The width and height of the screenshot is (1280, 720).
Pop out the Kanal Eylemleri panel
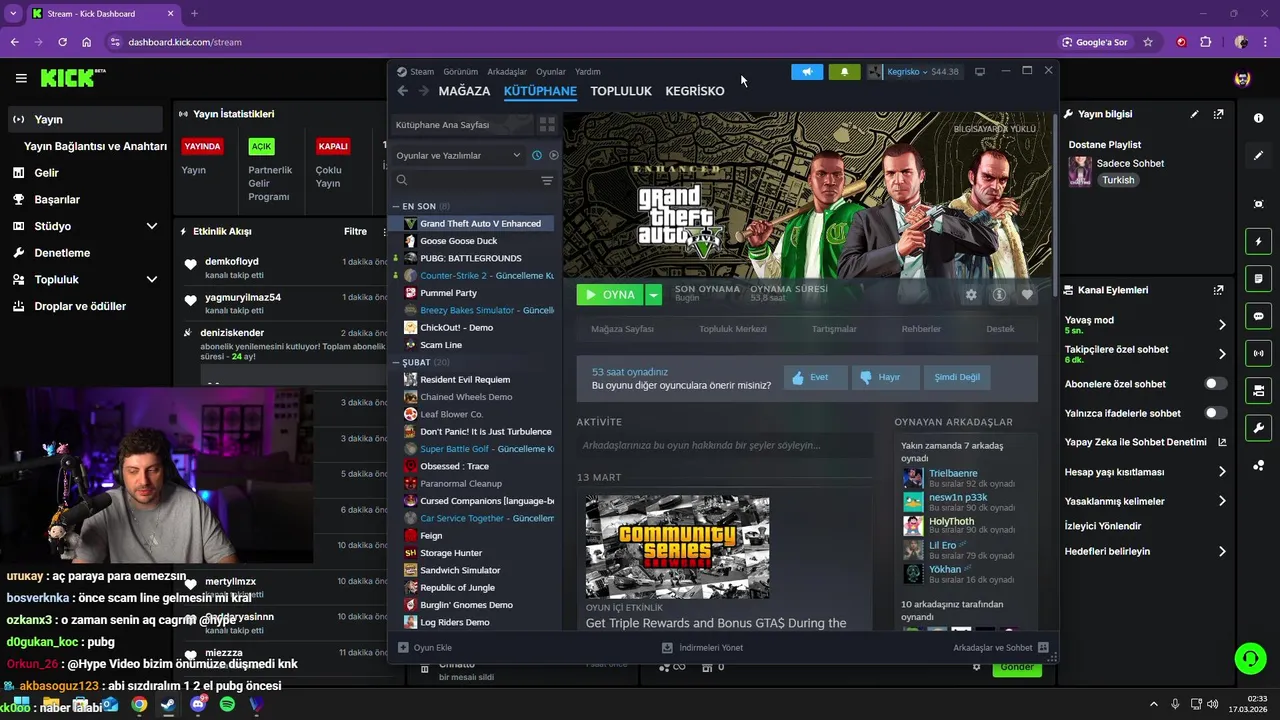[x=1218, y=290]
